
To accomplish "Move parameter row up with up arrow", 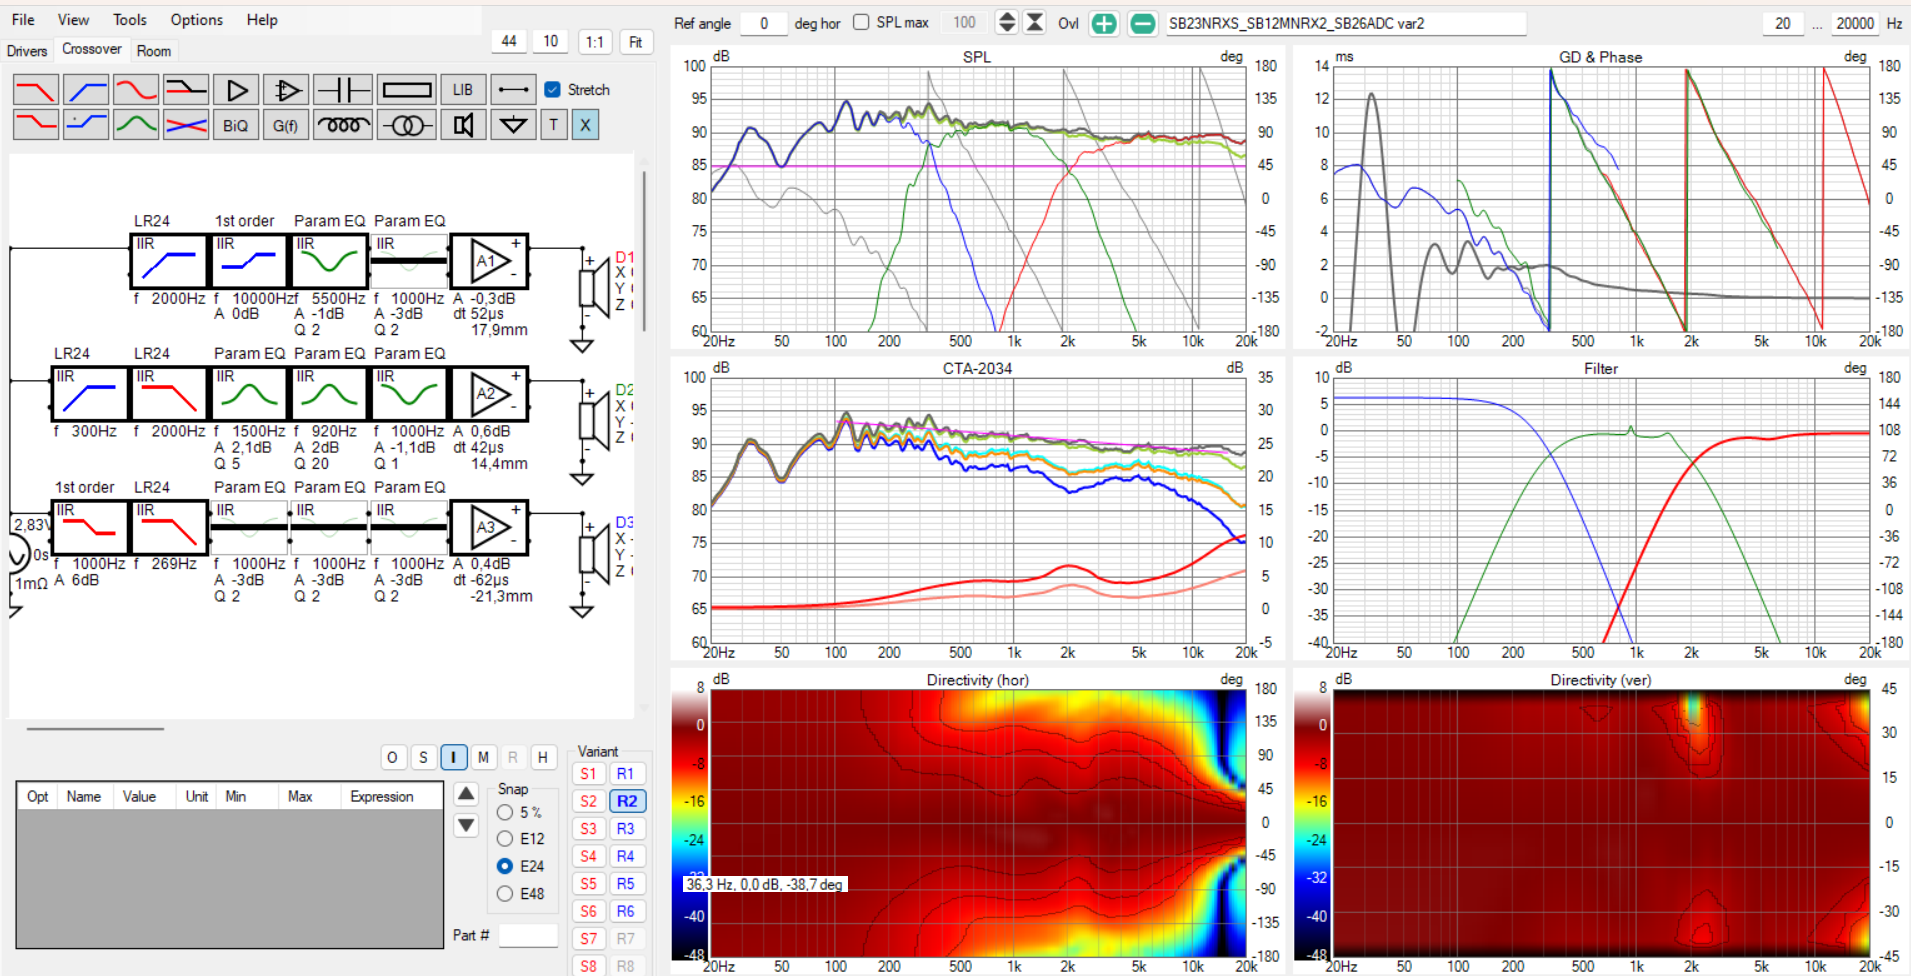I will point(466,795).
